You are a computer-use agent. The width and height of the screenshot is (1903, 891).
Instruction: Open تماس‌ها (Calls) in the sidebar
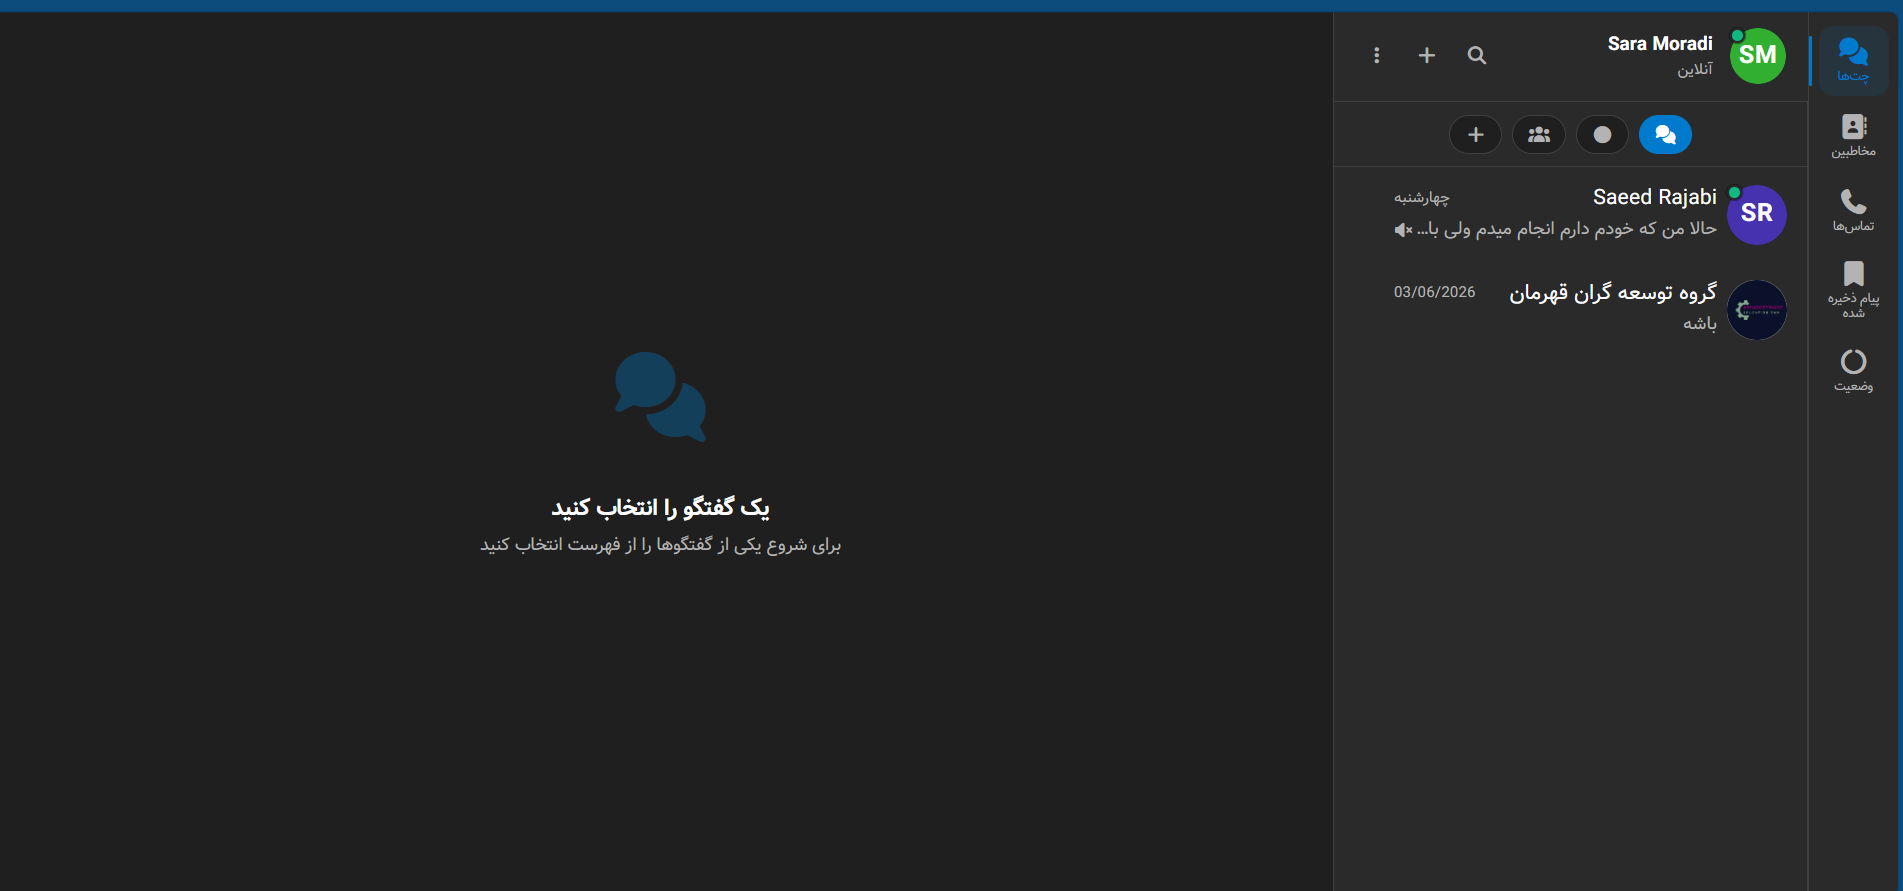[x=1853, y=211]
